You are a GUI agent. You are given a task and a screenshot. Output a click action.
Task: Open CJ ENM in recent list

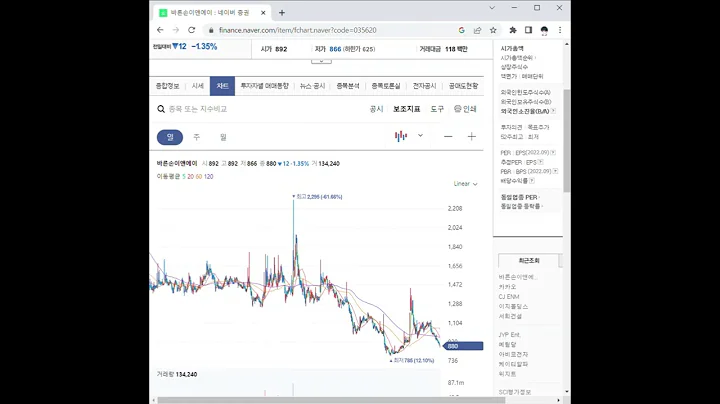[509, 297]
